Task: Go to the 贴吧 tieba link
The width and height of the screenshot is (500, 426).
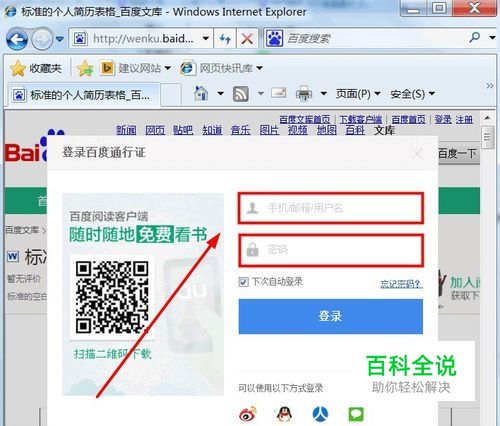Action: pyautogui.click(x=183, y=130)
